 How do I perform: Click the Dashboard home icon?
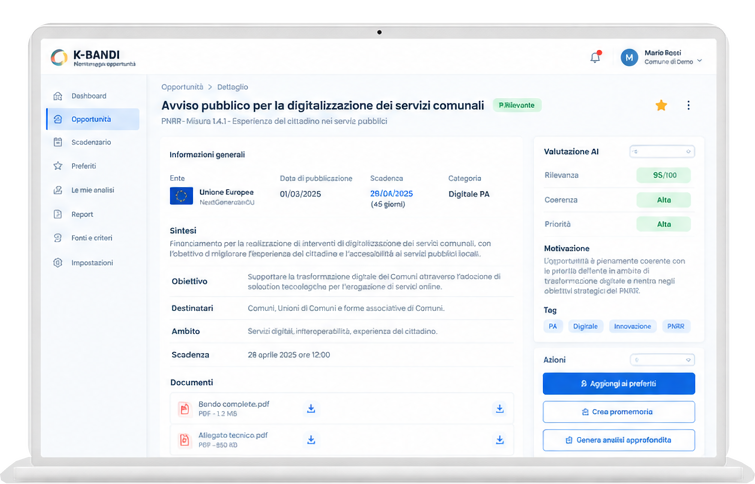(58, 96)
